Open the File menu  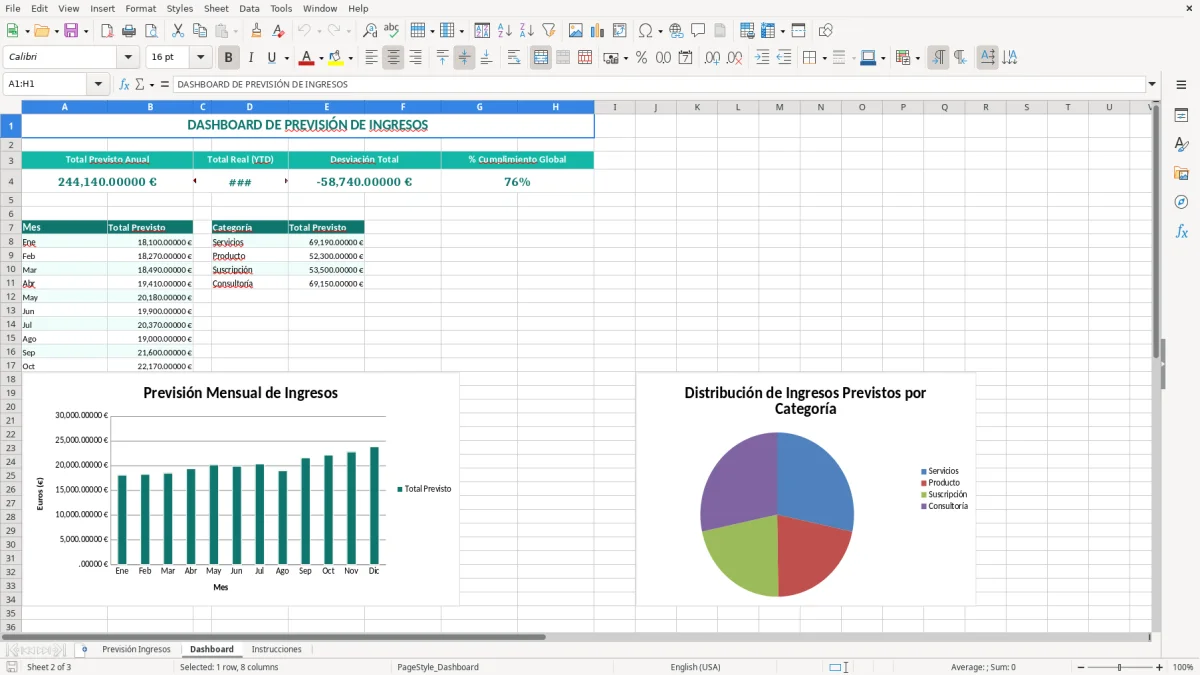(x=13, y=8)
